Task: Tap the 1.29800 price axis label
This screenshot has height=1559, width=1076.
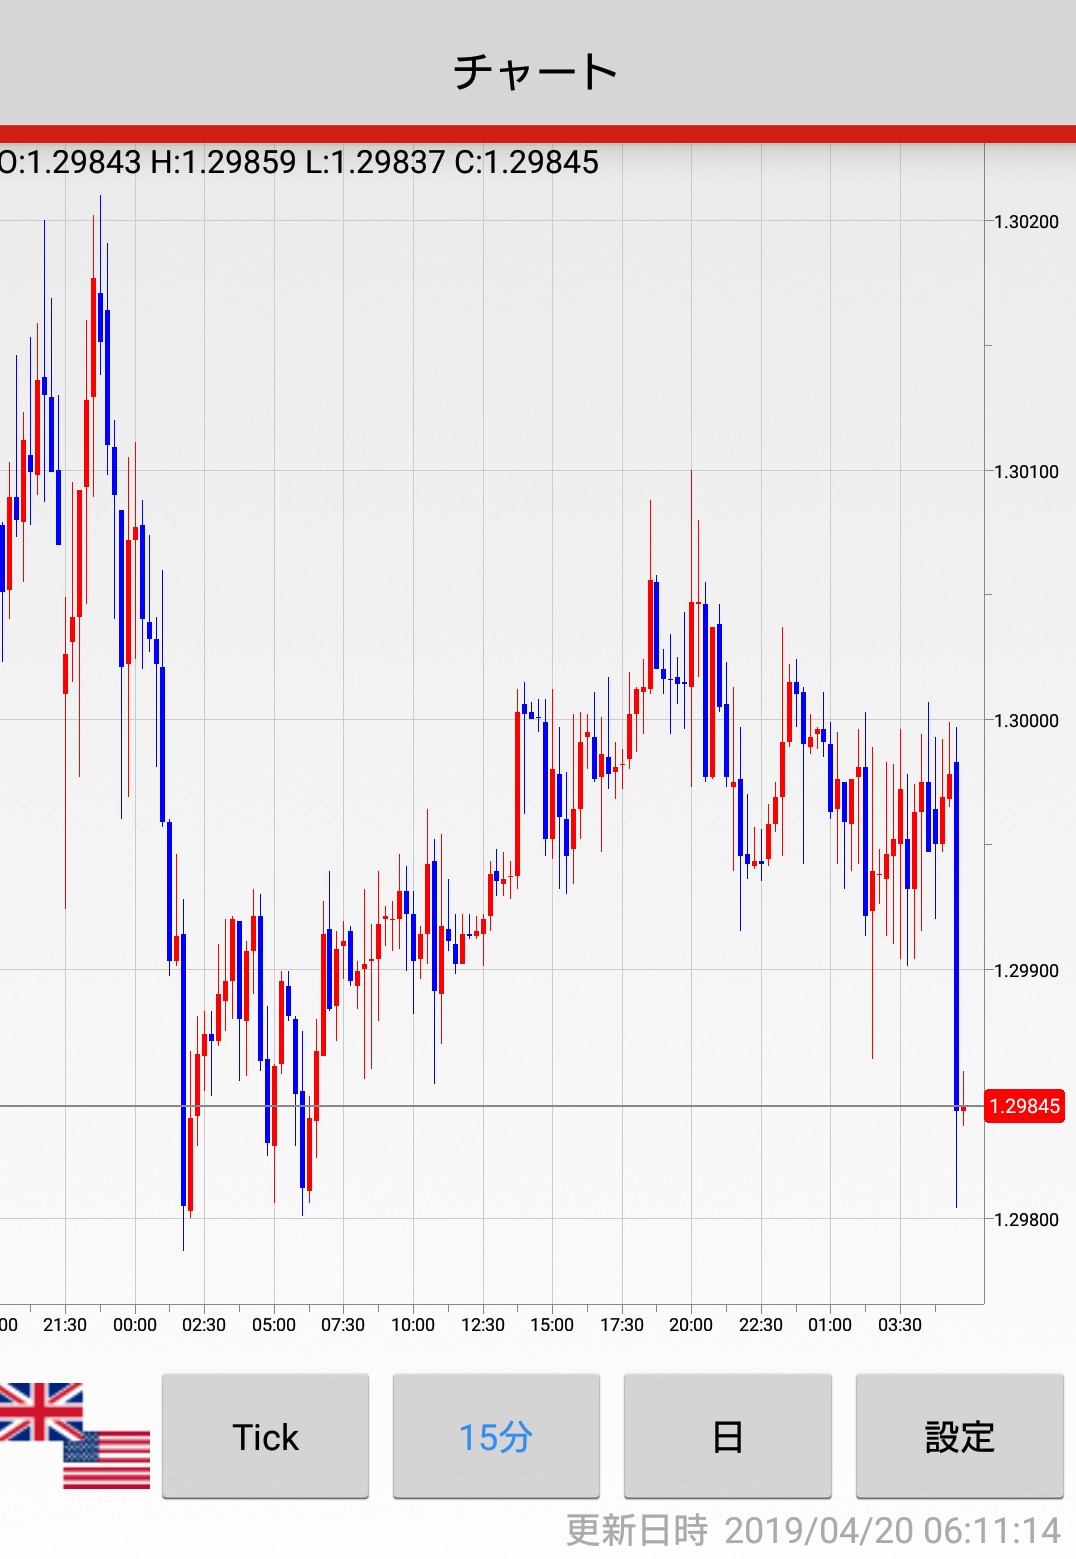Action: click(x=1025, y=1220)
